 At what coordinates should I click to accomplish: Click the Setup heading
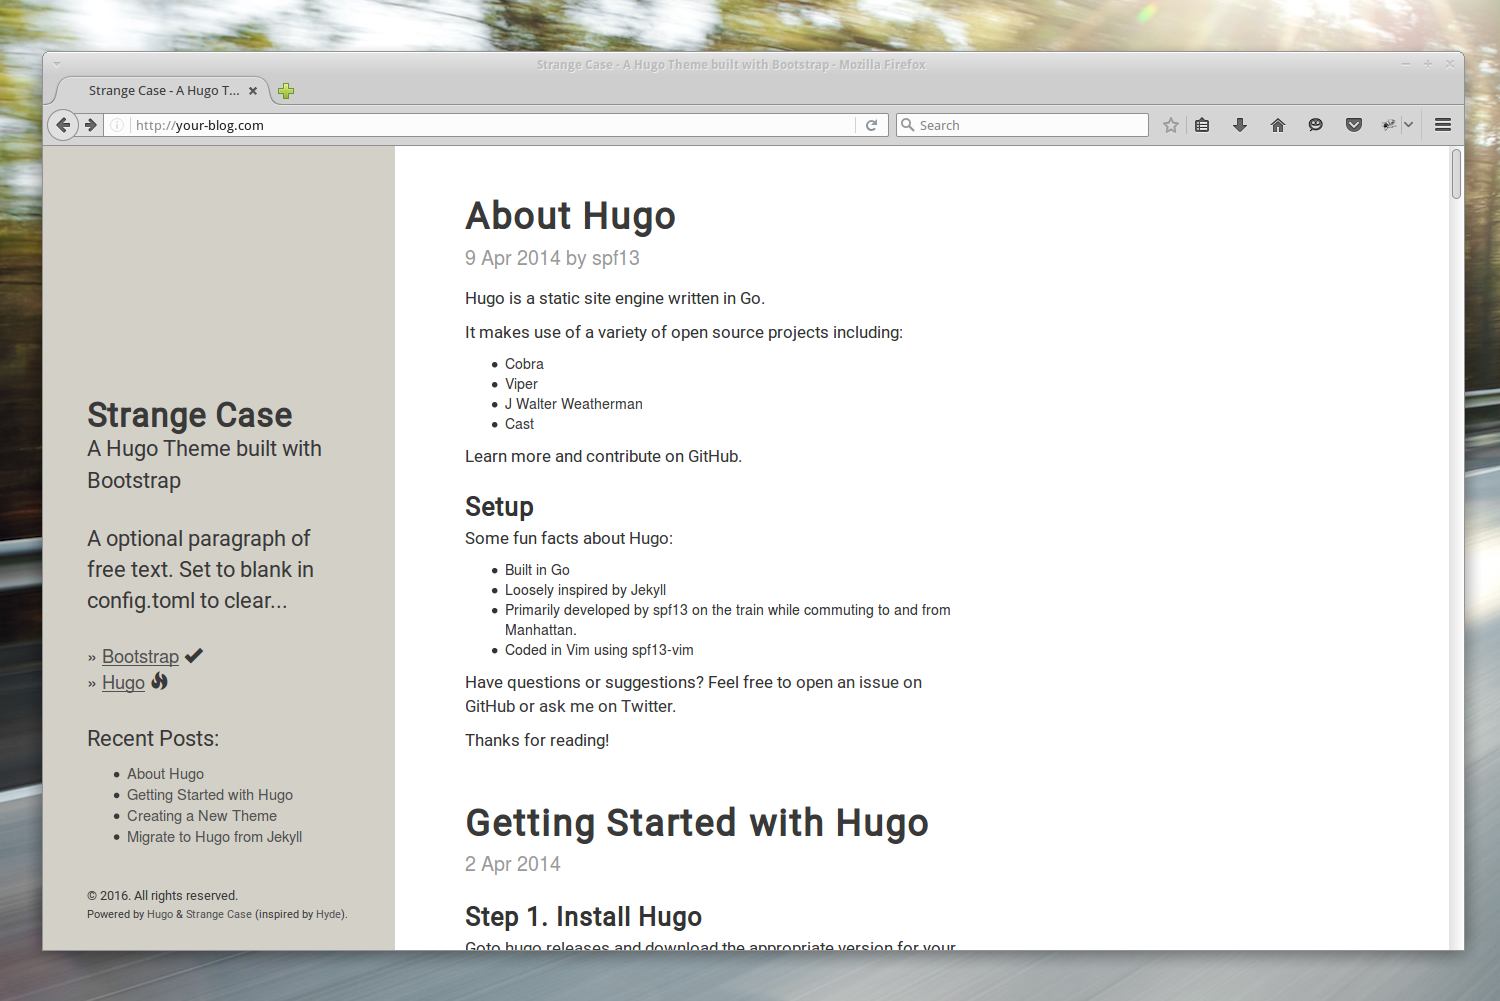499,507
